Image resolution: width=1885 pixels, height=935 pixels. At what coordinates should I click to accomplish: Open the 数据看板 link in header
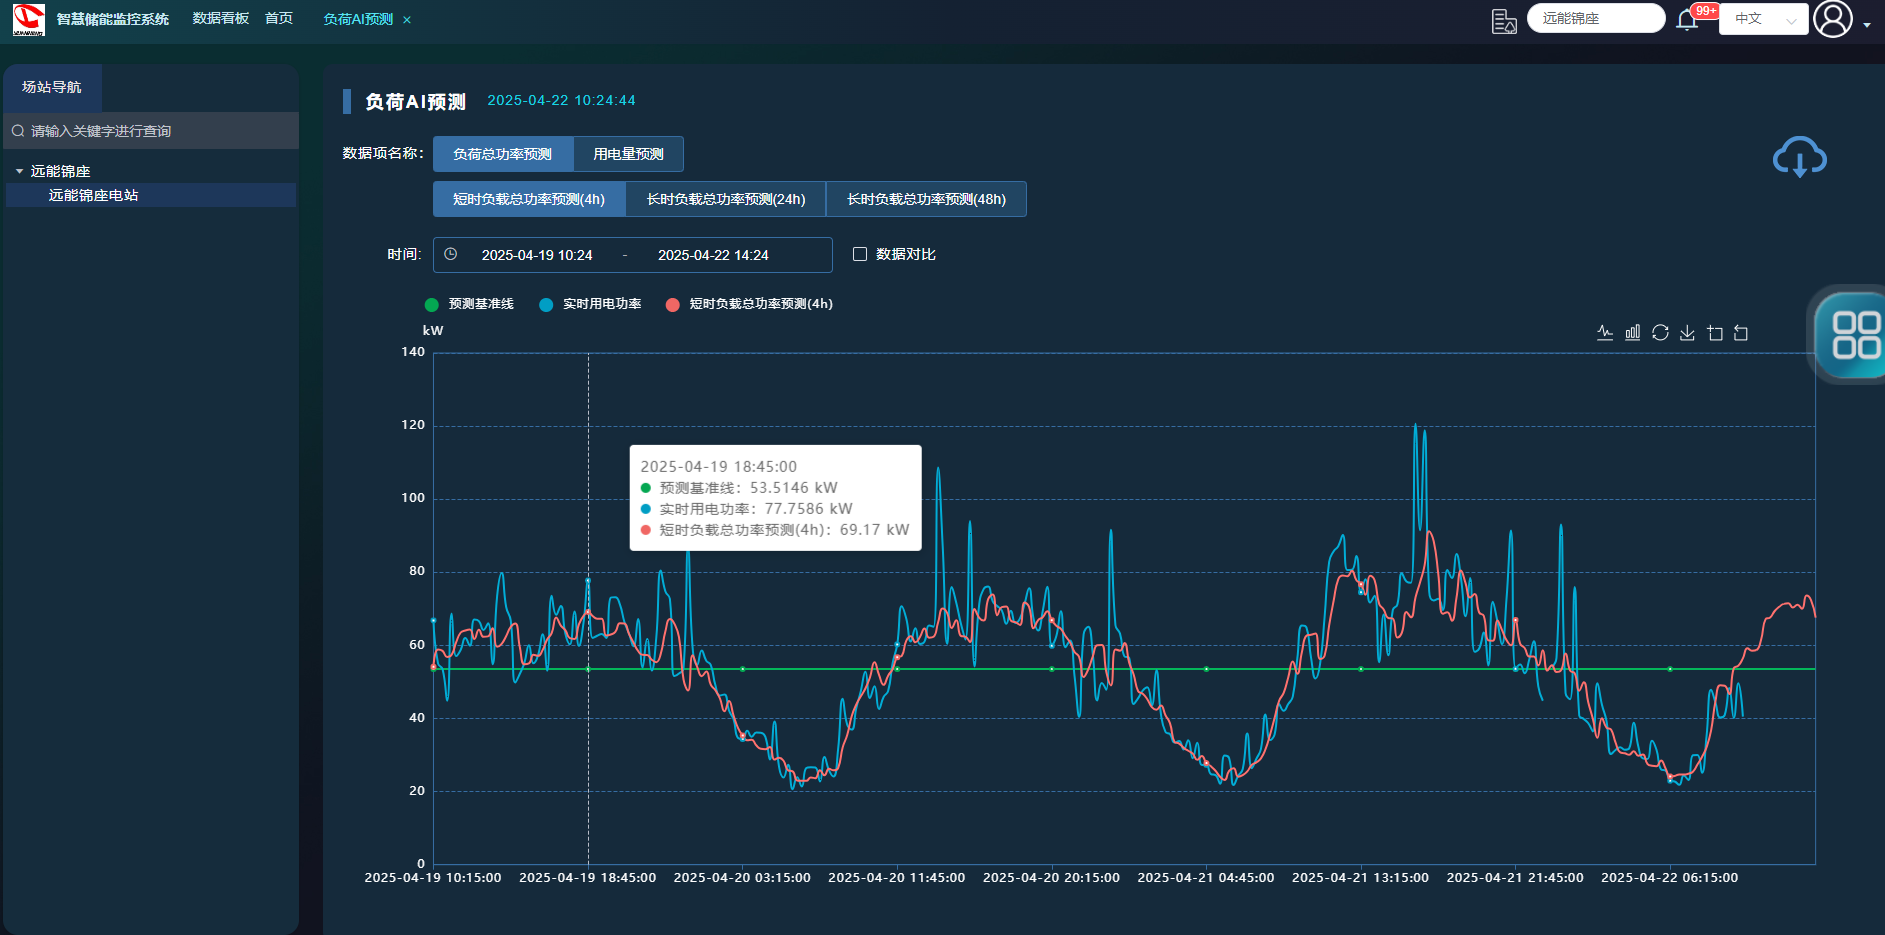tap(220, 19)
